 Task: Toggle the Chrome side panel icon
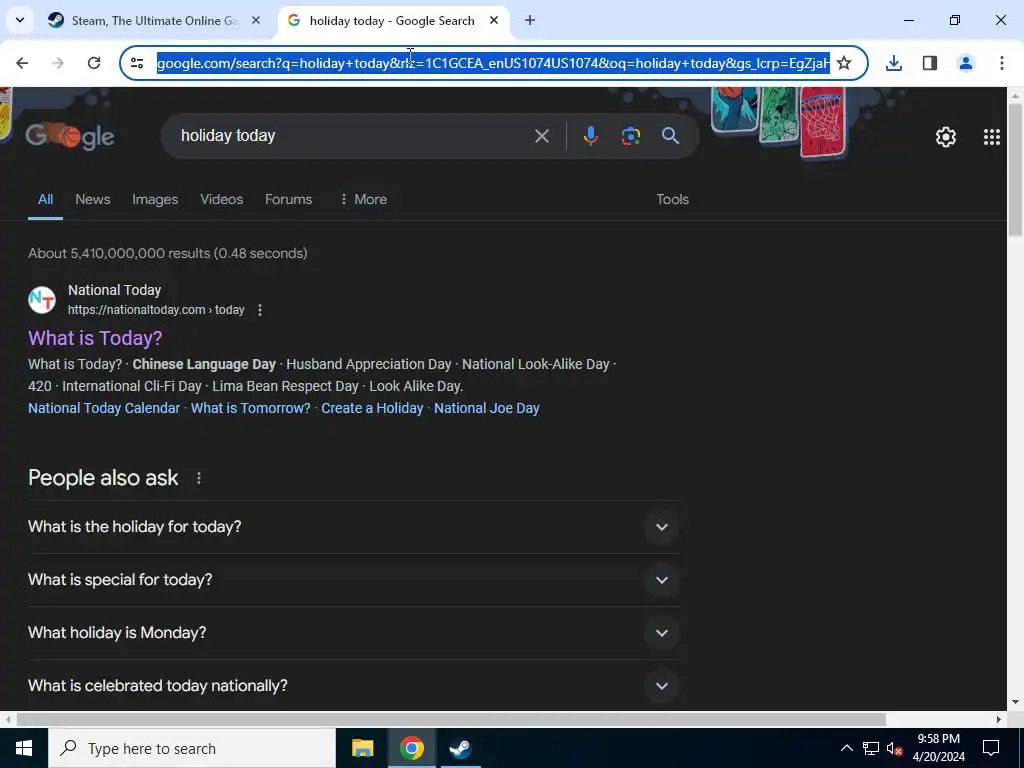tap(930, 63)
